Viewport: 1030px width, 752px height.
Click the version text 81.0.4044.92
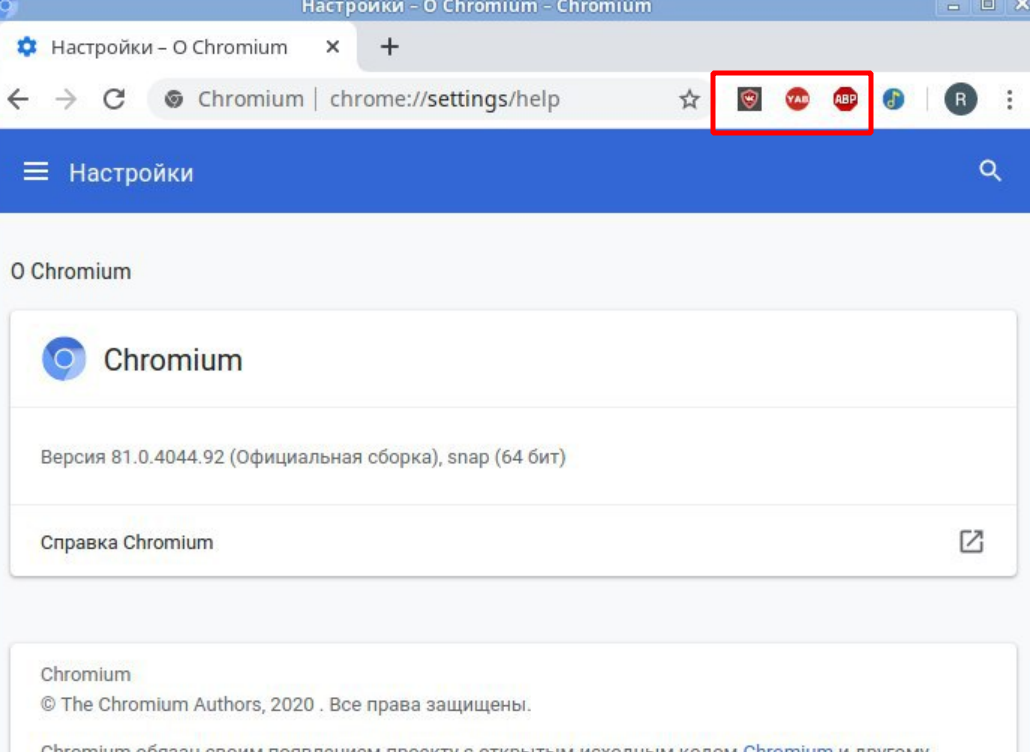pyautogui.click(x=168, y=457)
